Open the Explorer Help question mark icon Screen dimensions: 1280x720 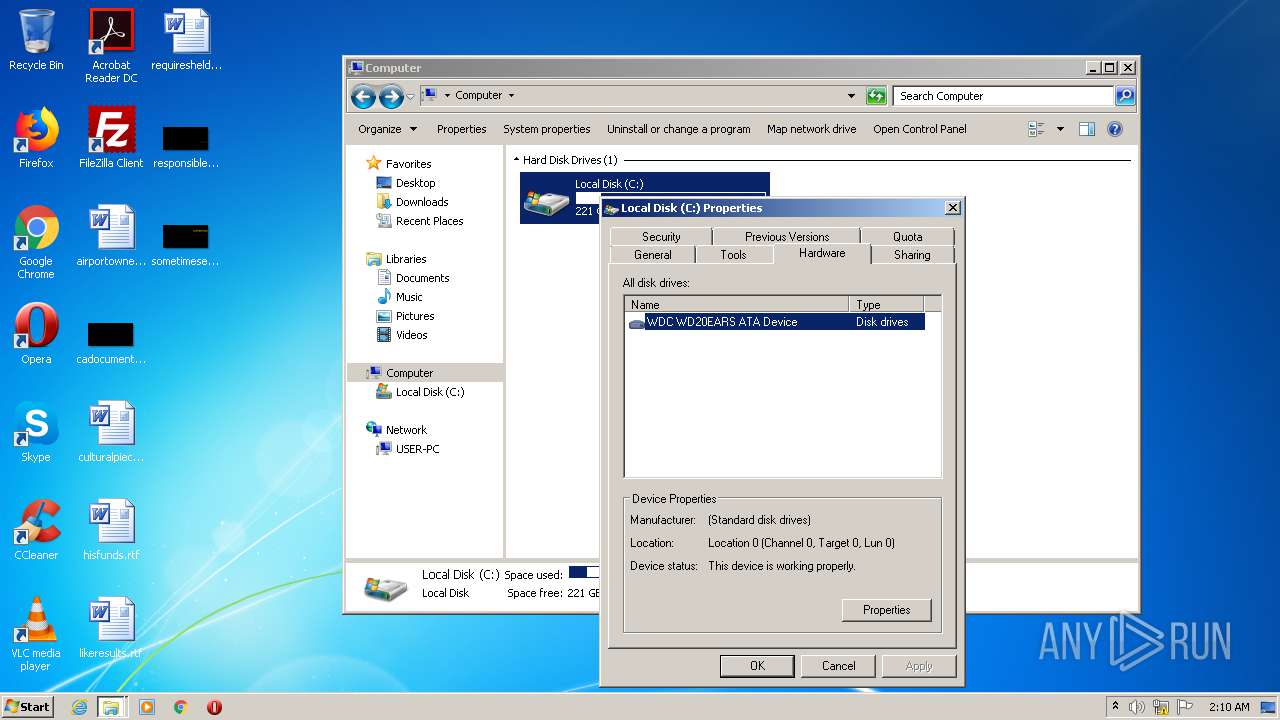click(1115, 129)
